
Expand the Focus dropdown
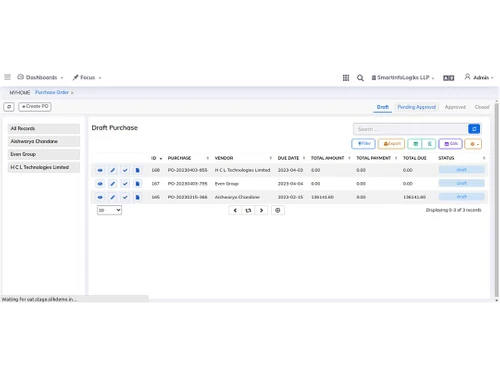(87, 77)
